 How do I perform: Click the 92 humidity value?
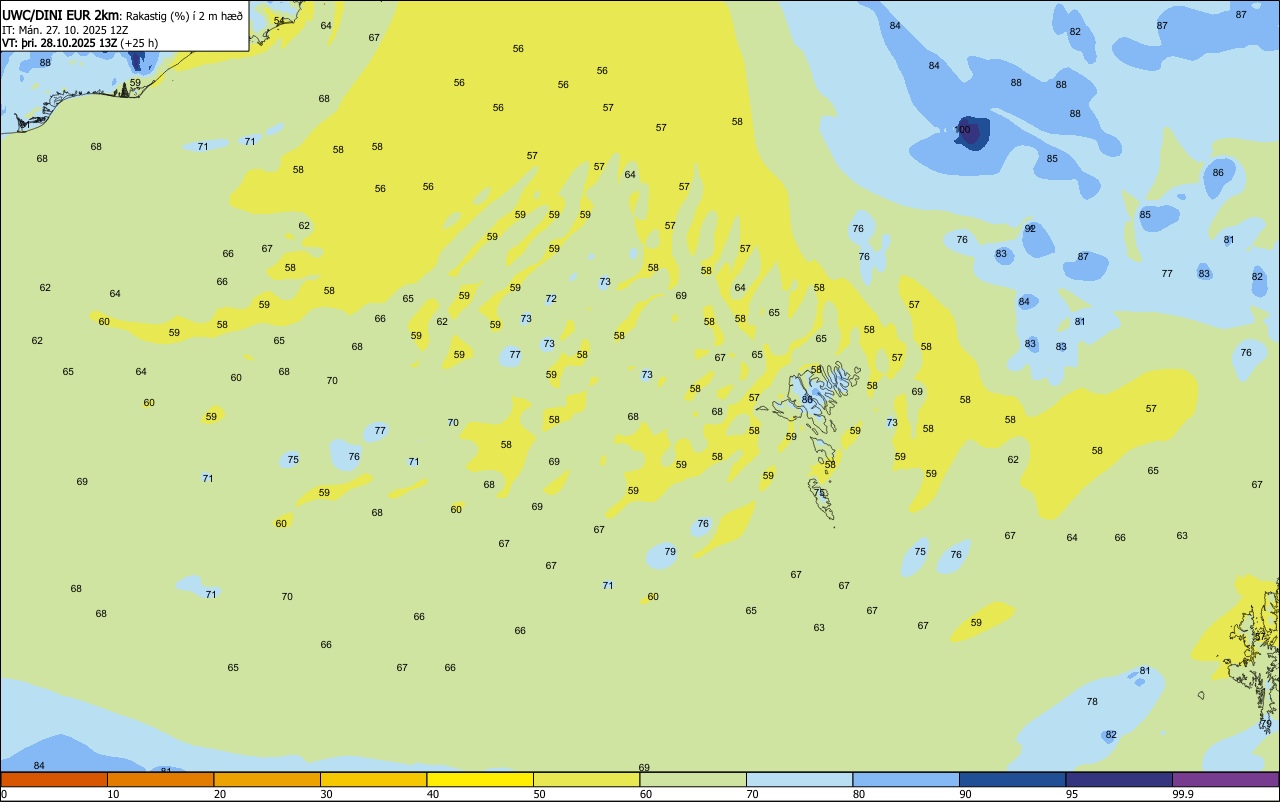click(x=1030, y=229)
